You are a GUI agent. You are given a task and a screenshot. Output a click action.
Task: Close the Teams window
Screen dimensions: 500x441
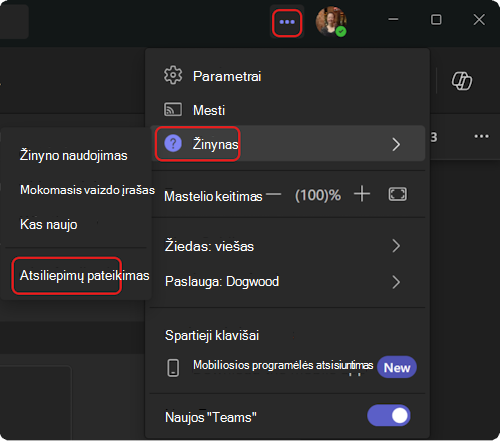pyautogui.click(x=479, y=19)
